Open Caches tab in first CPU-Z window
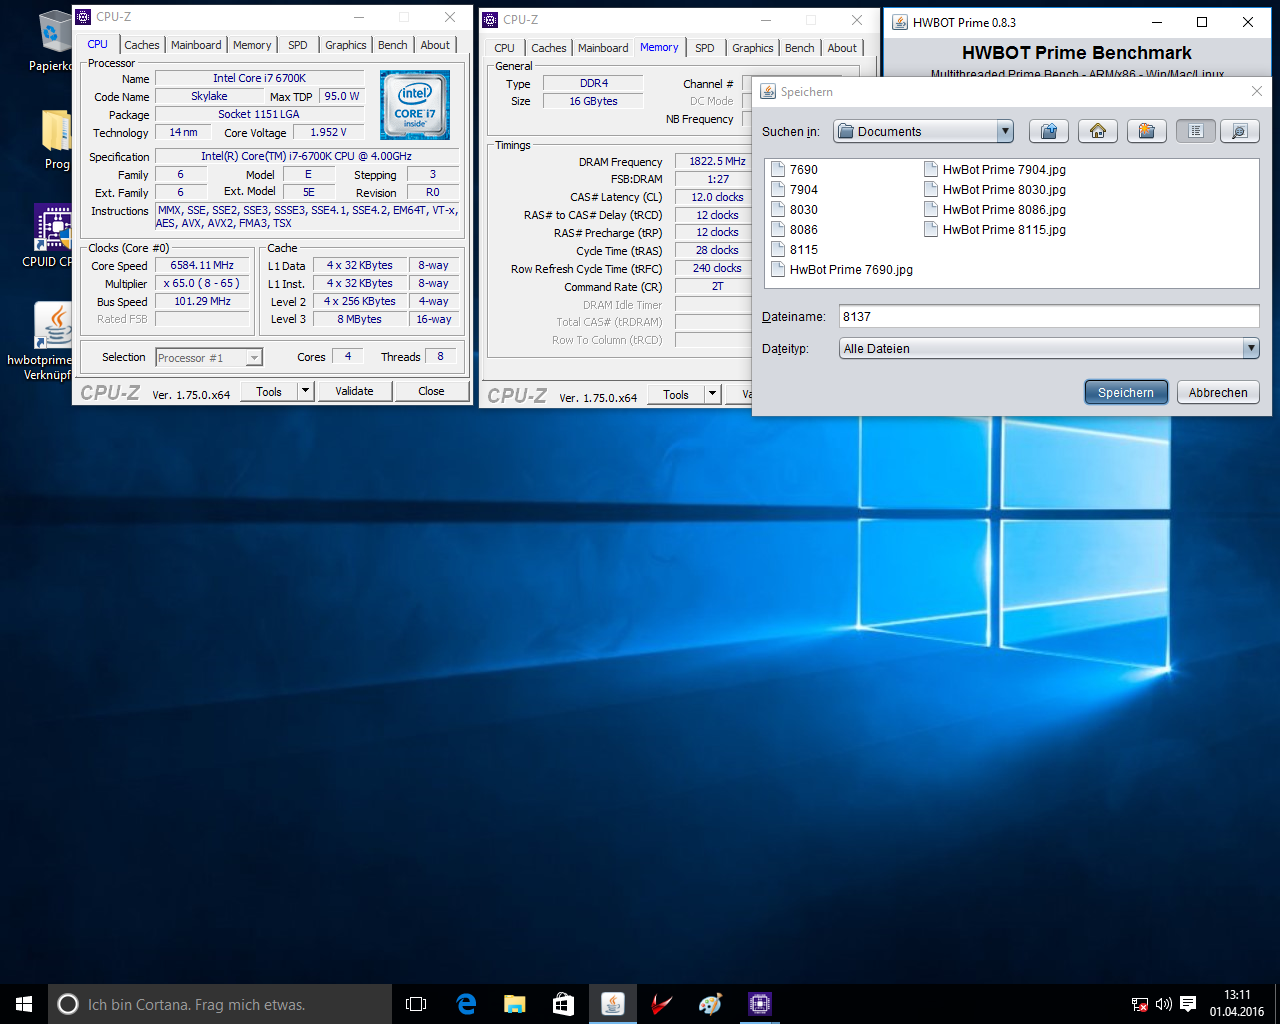 click(x=142, y=45)
